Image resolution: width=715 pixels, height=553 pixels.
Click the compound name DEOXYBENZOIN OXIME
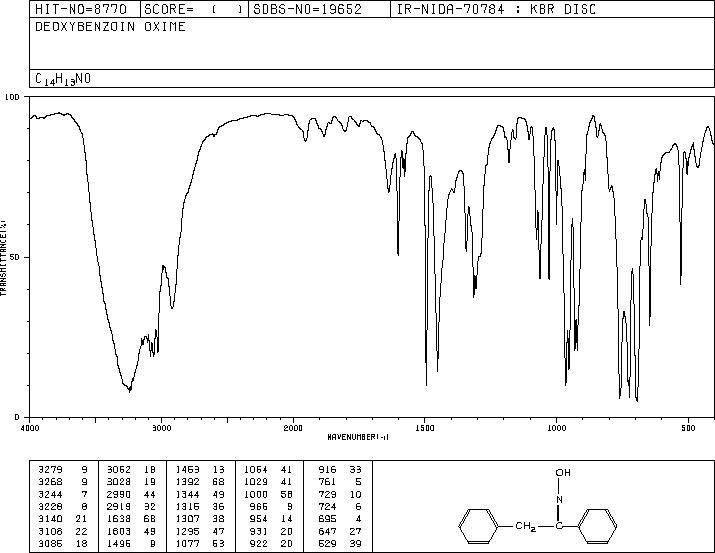[x=110, y=26]
